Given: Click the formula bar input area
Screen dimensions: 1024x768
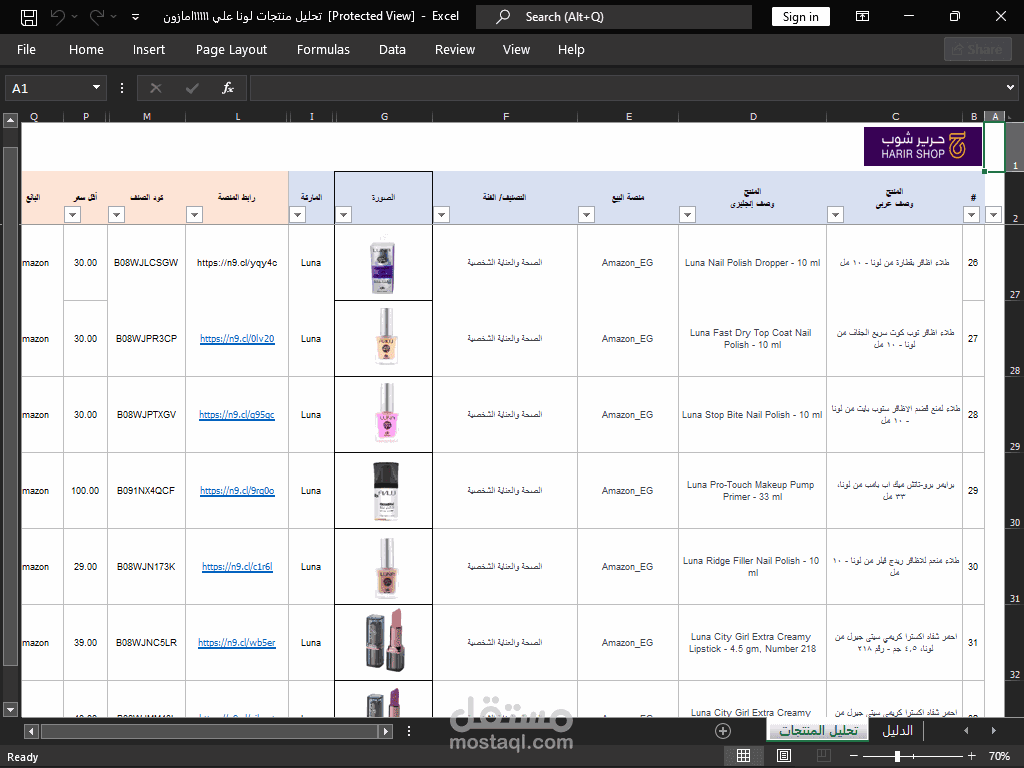Looking at the screenshot, I should point(627,88).
